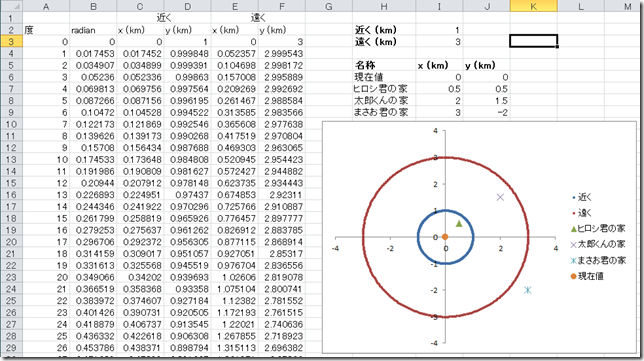Click '太郎くんの家' table row label
Viewport: 644px width, 361px height.
[384, 101]
